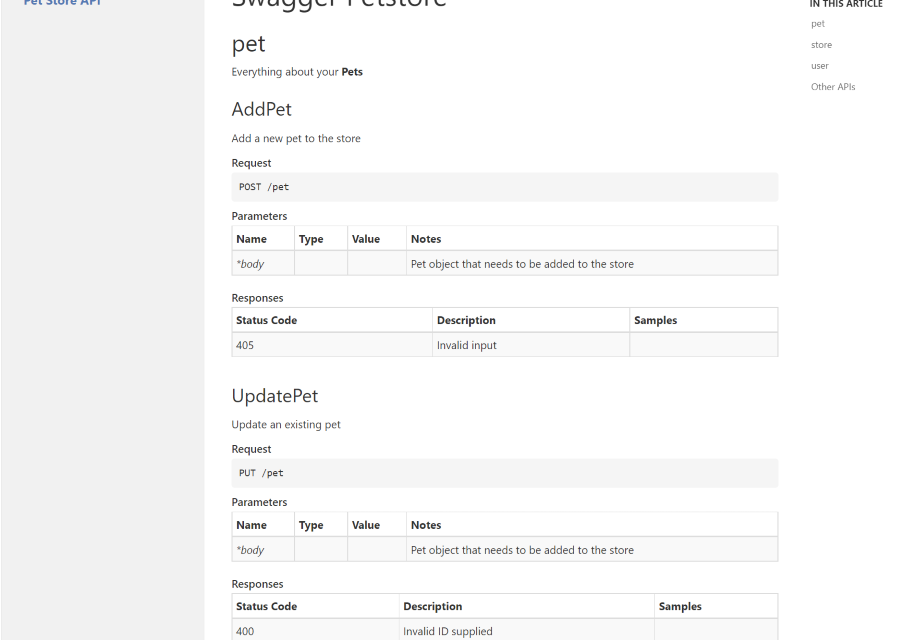The image size is (900, 640).
Task: Click the *body parameter under AddPet
Action: pos(250,264)
